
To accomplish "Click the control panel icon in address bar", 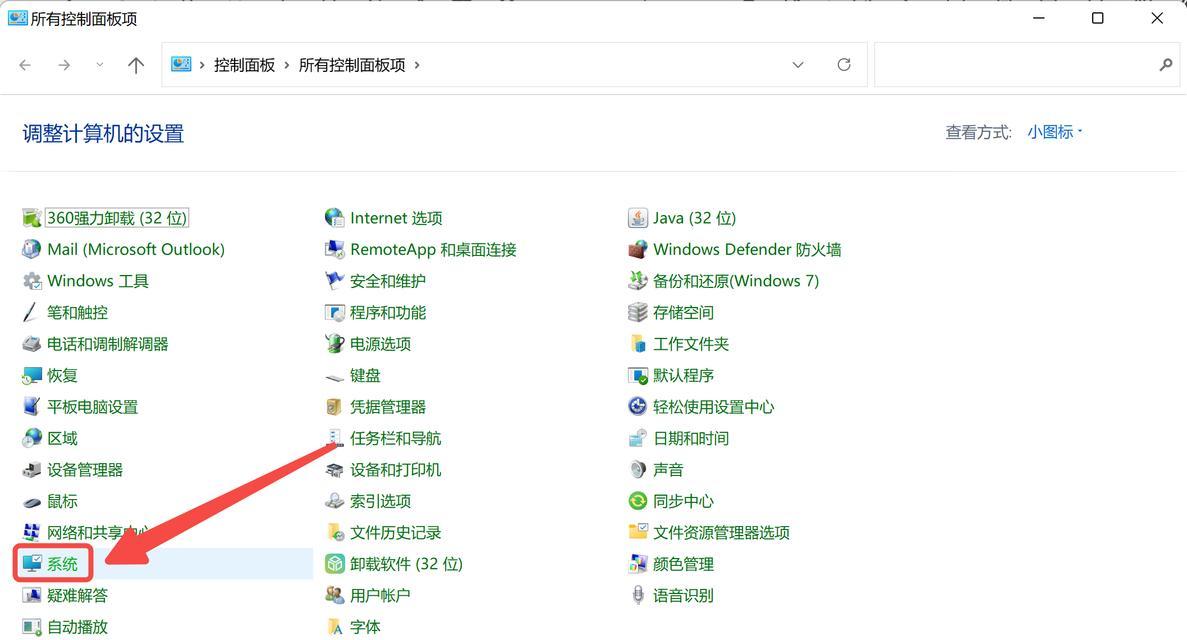I will click(x=181, y=64).
